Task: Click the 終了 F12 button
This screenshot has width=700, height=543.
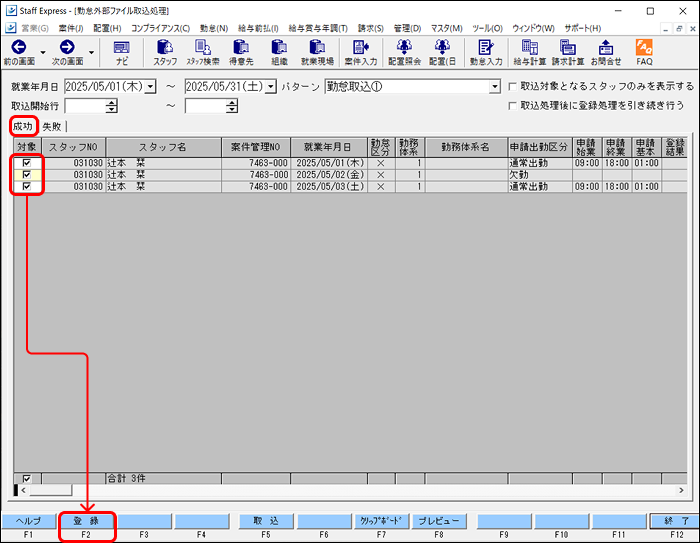Action: tap(677, 521)
